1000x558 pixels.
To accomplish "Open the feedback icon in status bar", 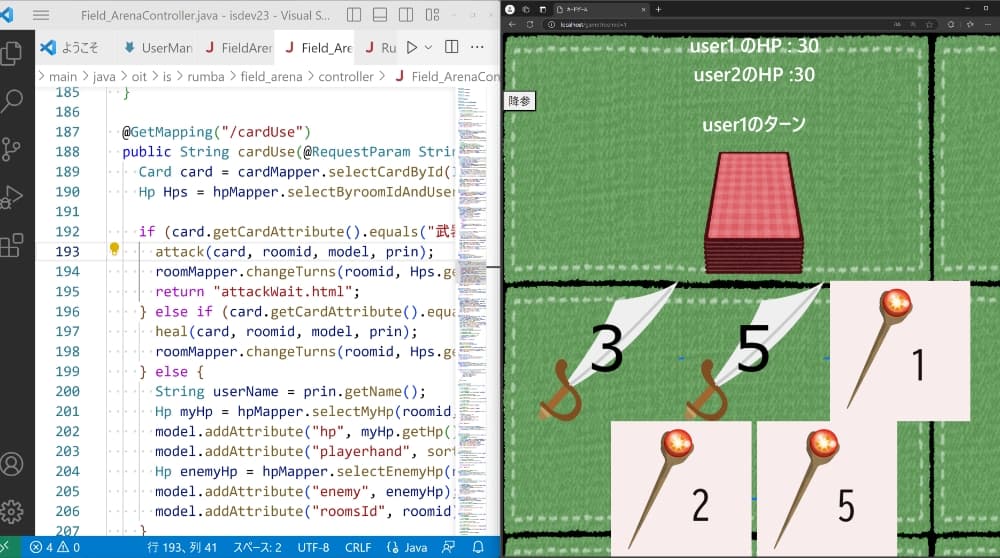I will pos(449,547).
